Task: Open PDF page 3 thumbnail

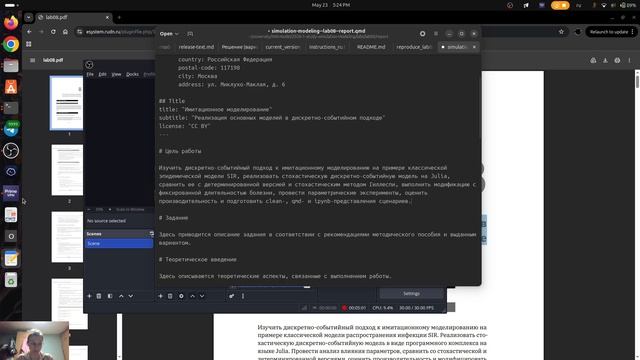Action: 67,237
